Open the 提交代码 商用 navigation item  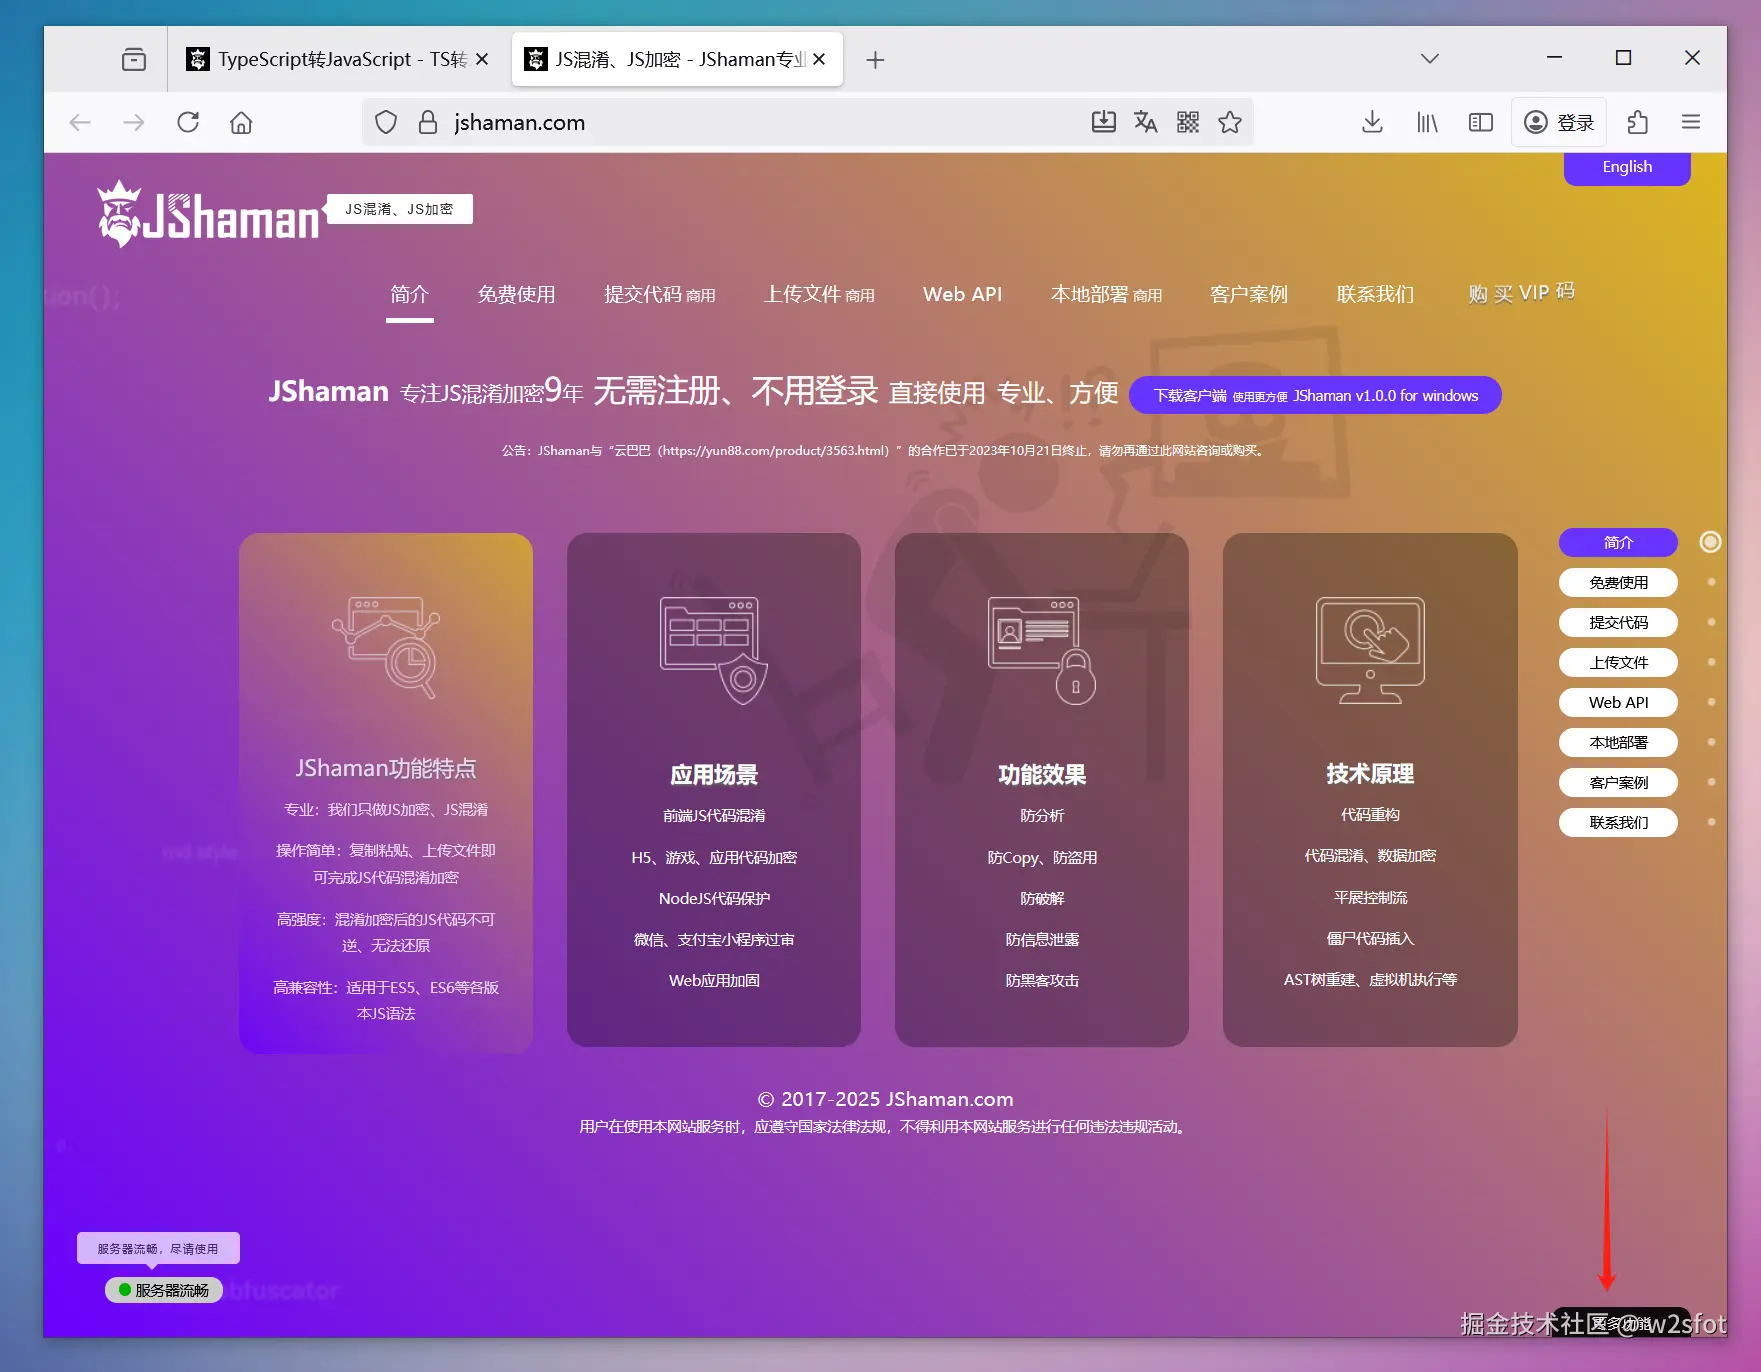tap(660, 294)
